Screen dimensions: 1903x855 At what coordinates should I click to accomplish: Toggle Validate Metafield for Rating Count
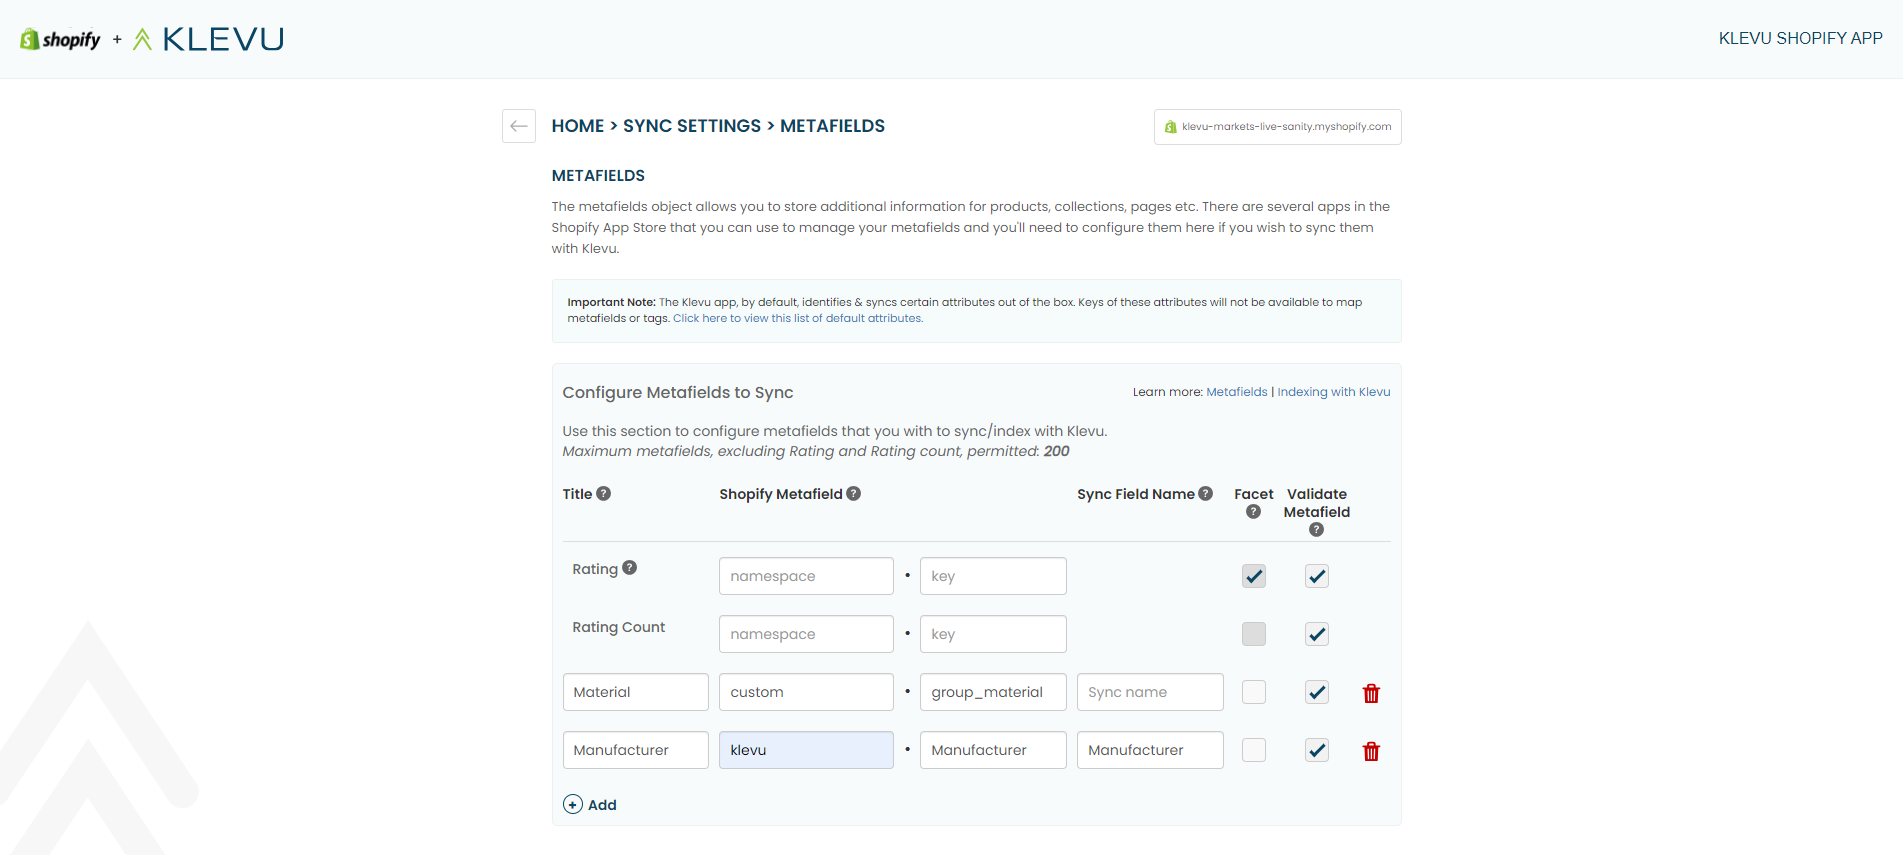pos(1316,634)
